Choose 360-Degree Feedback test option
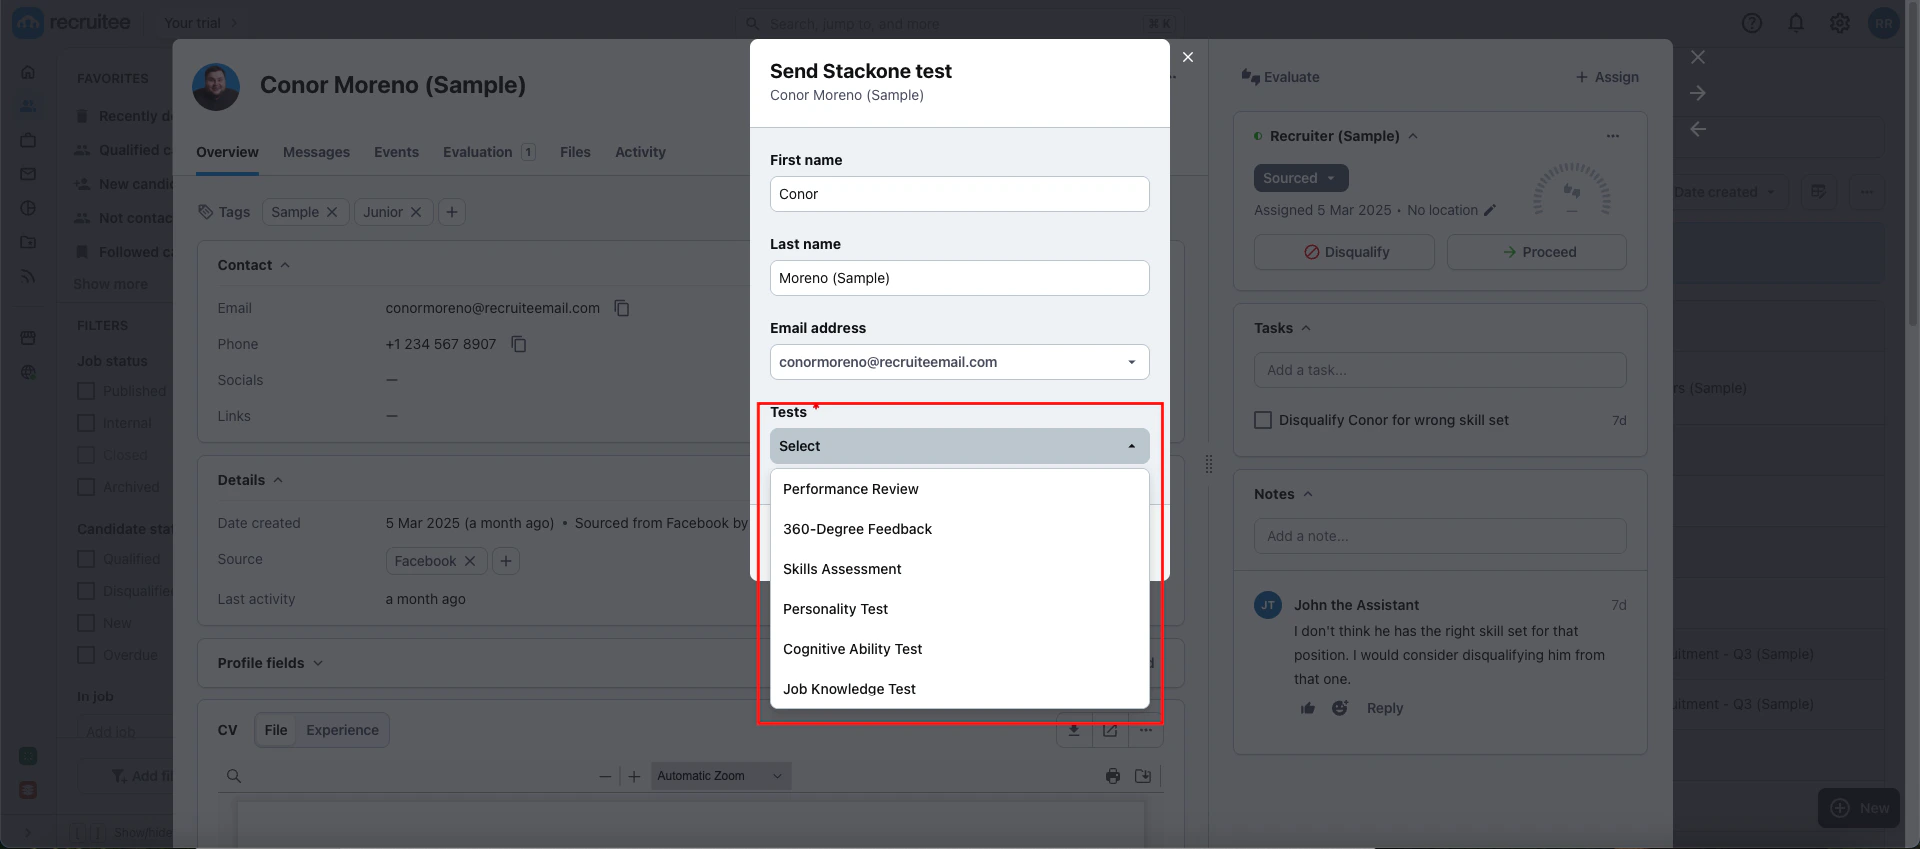Image resolution: width=1920 pixels, height=849 pixels. point(960,529)
